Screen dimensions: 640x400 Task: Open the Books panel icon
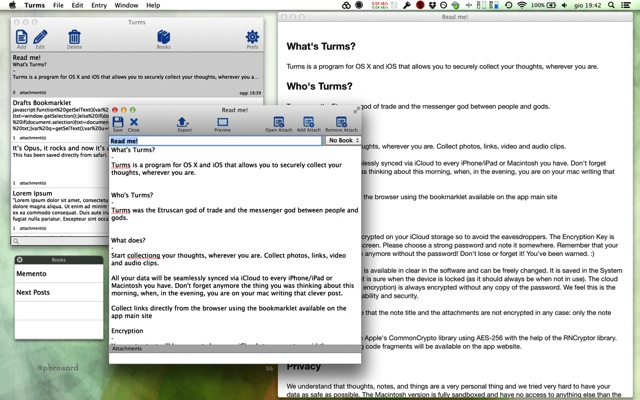[x=163, y=37]
